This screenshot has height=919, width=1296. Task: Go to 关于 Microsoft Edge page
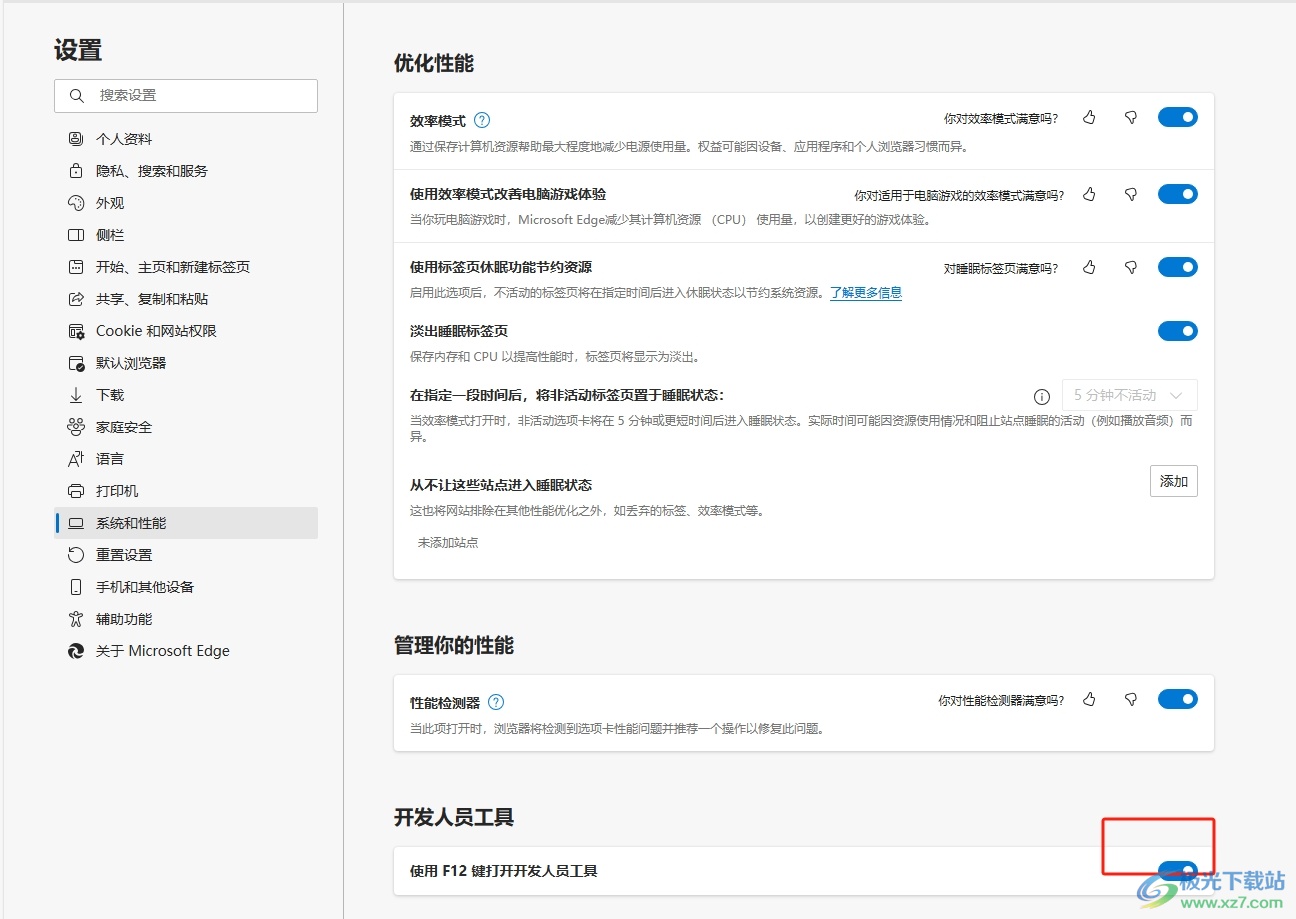(186, 651)
